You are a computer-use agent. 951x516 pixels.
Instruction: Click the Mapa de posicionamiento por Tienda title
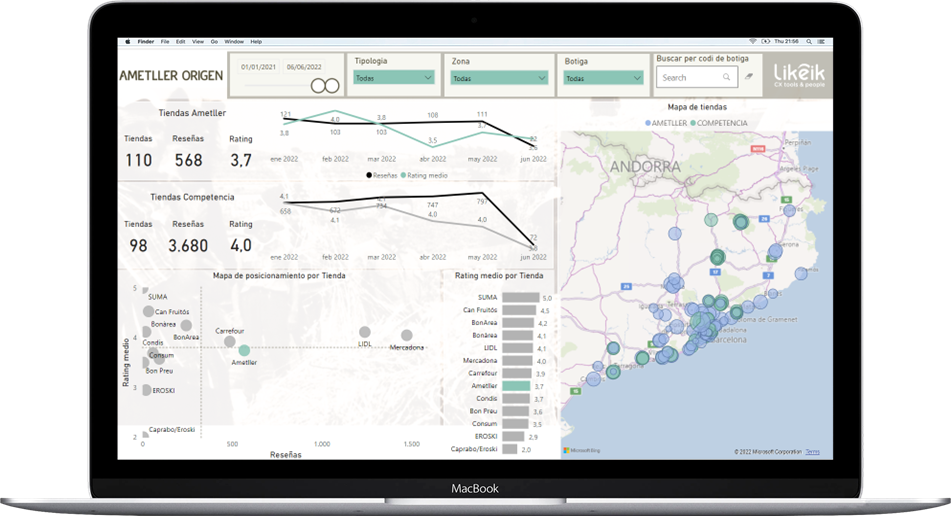tap(279, 275)
